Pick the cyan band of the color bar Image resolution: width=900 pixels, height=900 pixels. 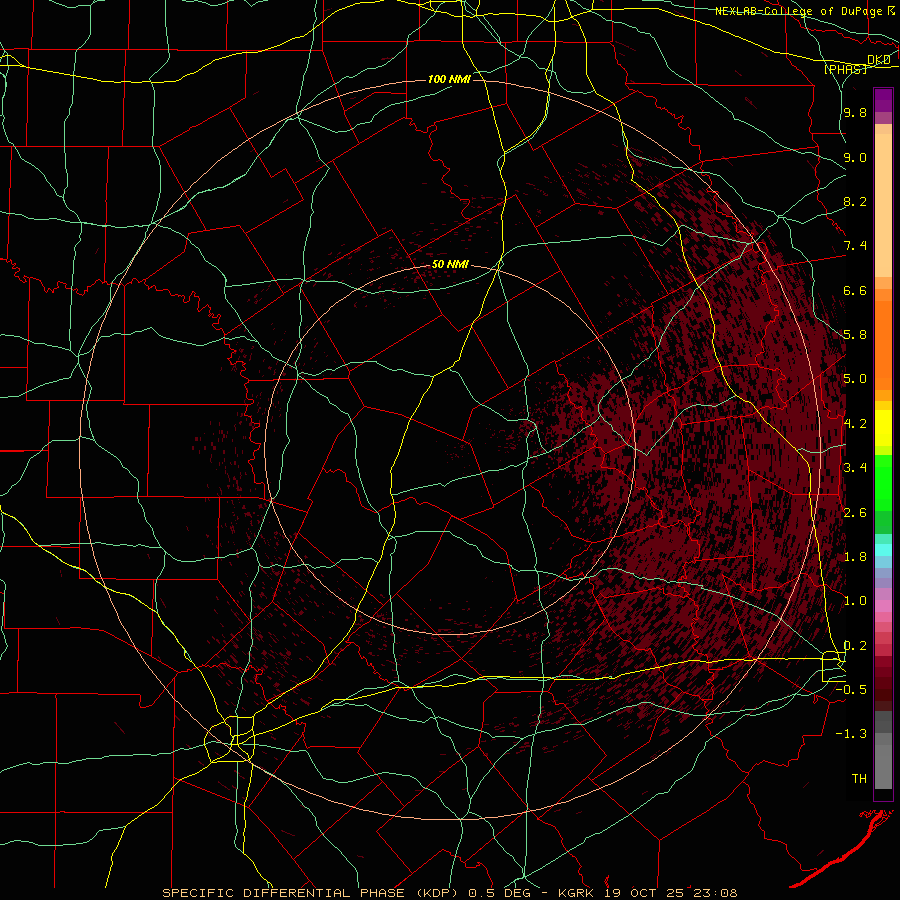pos(883,549)
